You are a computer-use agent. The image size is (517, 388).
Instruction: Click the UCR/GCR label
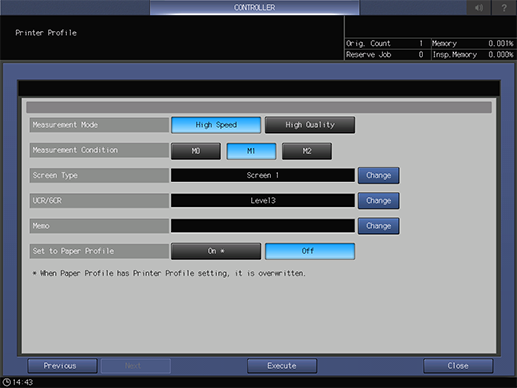tap(99, 201)
